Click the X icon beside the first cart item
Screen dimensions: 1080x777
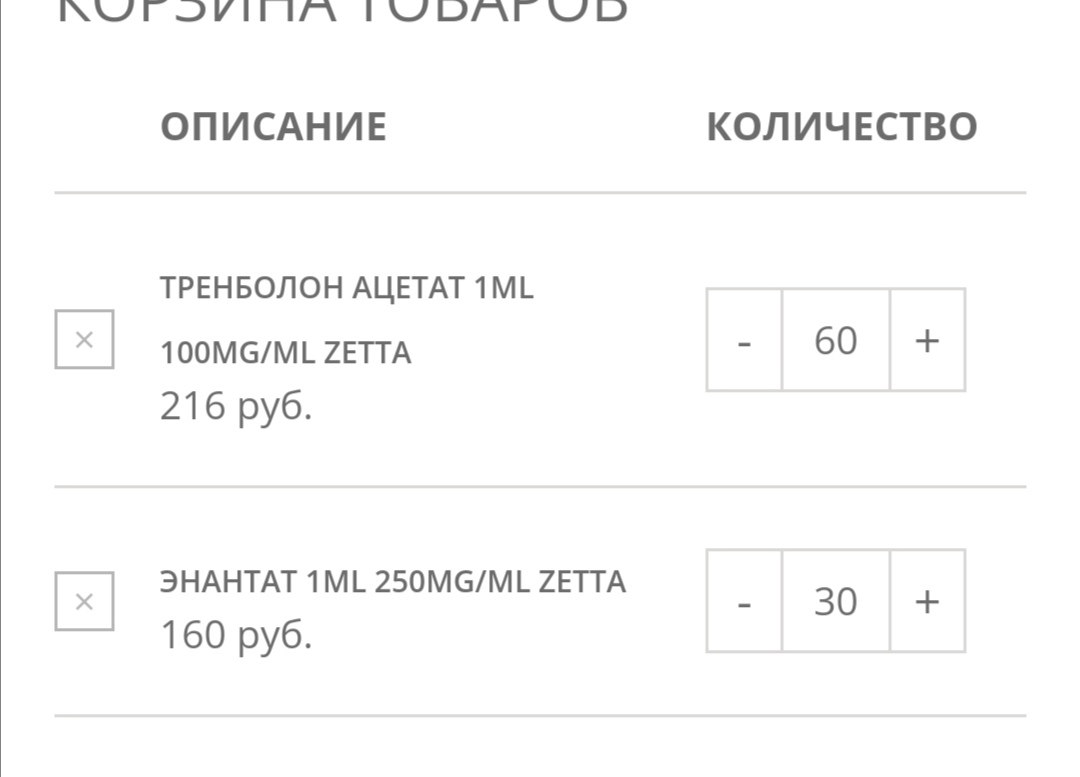click(84, 339)
